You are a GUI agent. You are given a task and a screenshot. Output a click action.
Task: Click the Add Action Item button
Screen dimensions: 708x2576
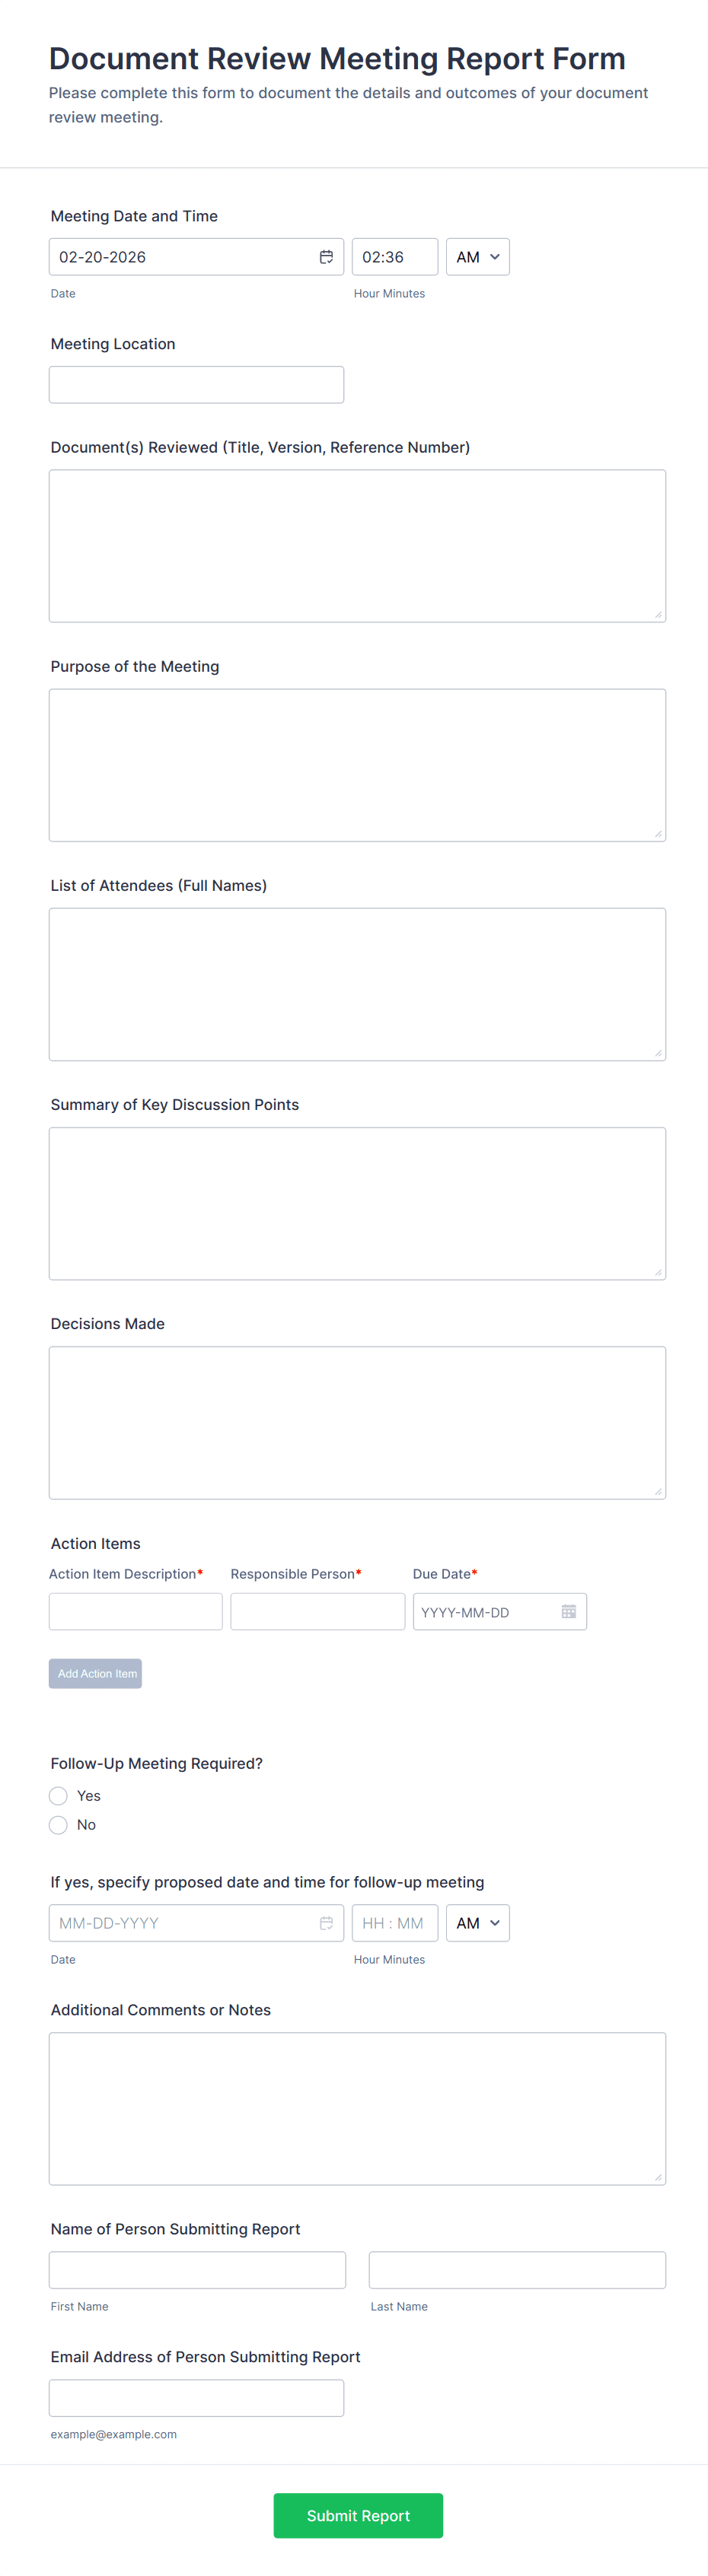point(96,1673)
